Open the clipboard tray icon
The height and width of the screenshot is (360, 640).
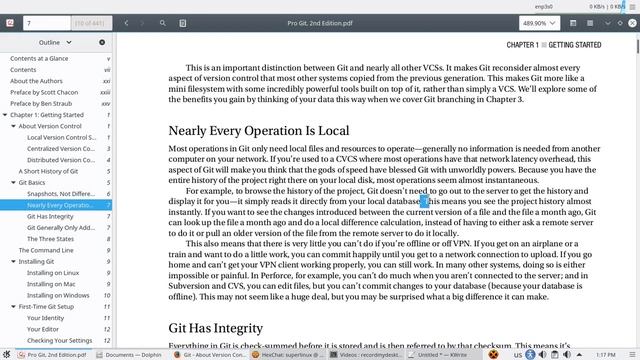554,354
